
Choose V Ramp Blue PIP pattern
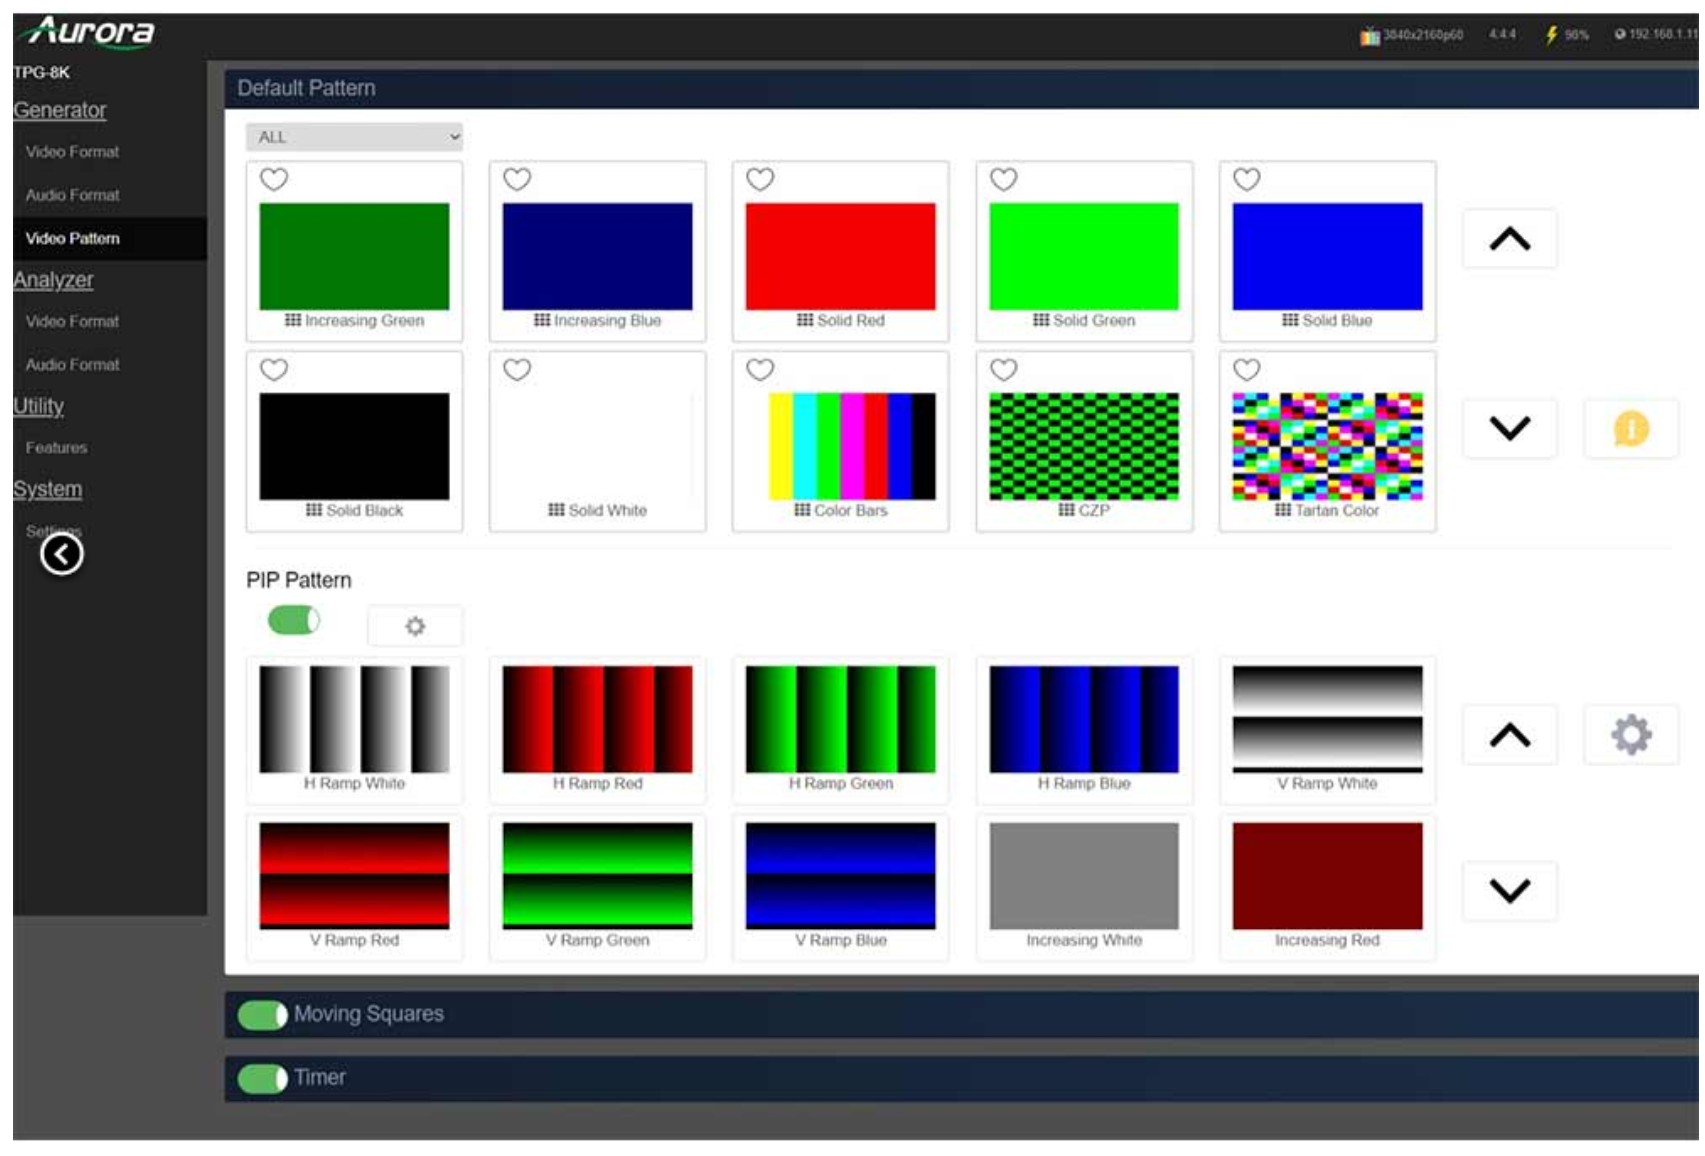(841, 876)
